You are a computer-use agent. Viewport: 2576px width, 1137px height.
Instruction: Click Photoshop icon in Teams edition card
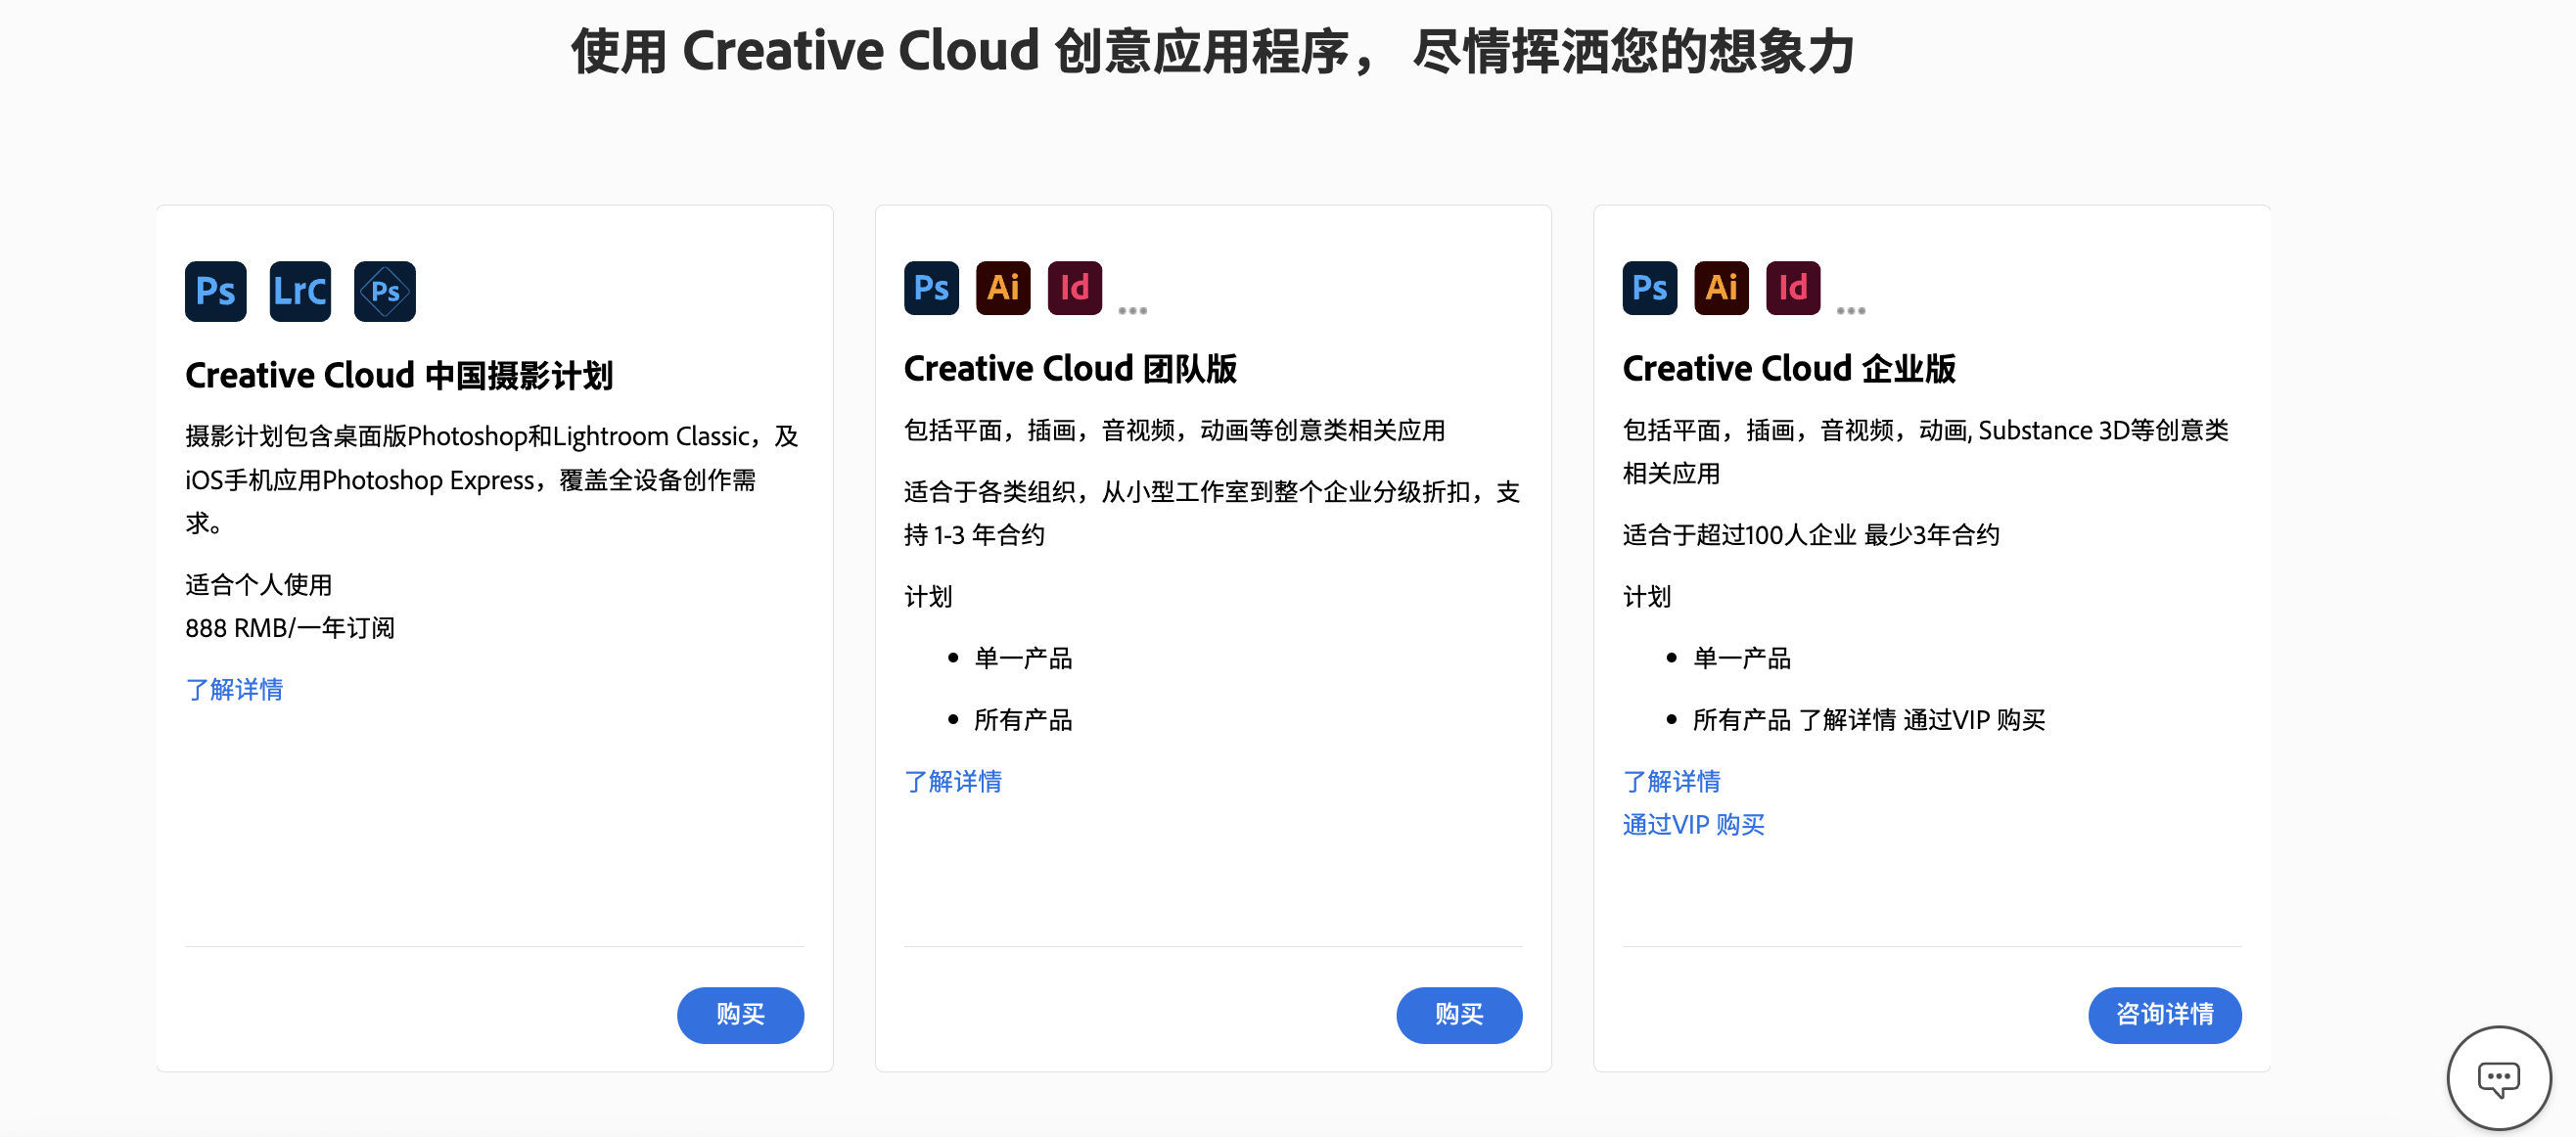point(930,288)
